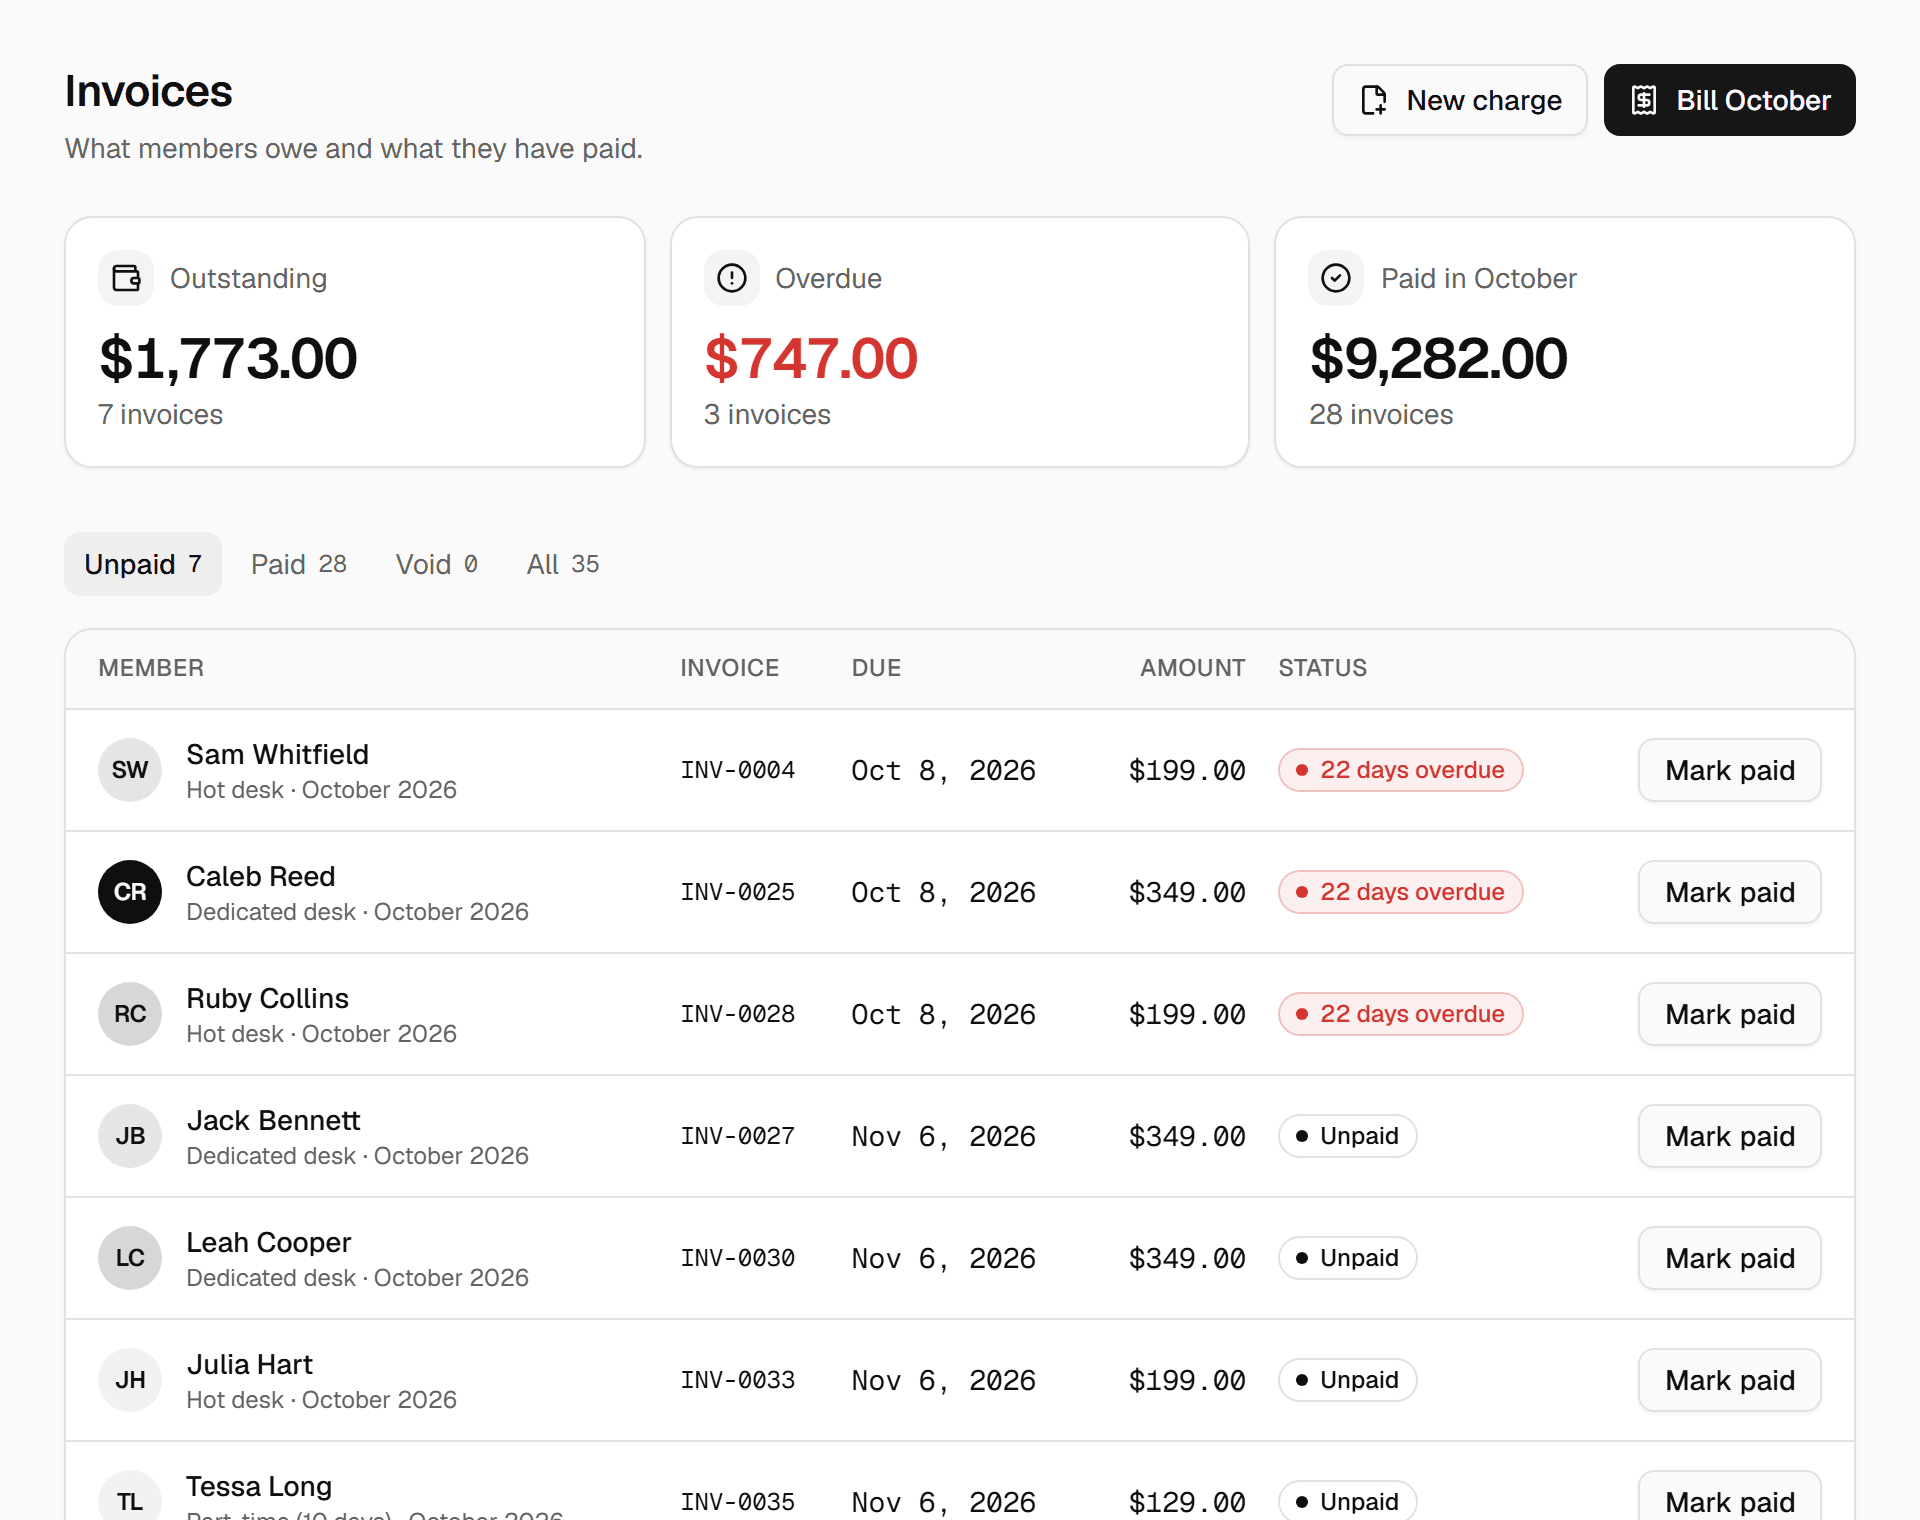1920x1520 pixels.
Task: Switch to the Paid tab
Action: (299, 564)
